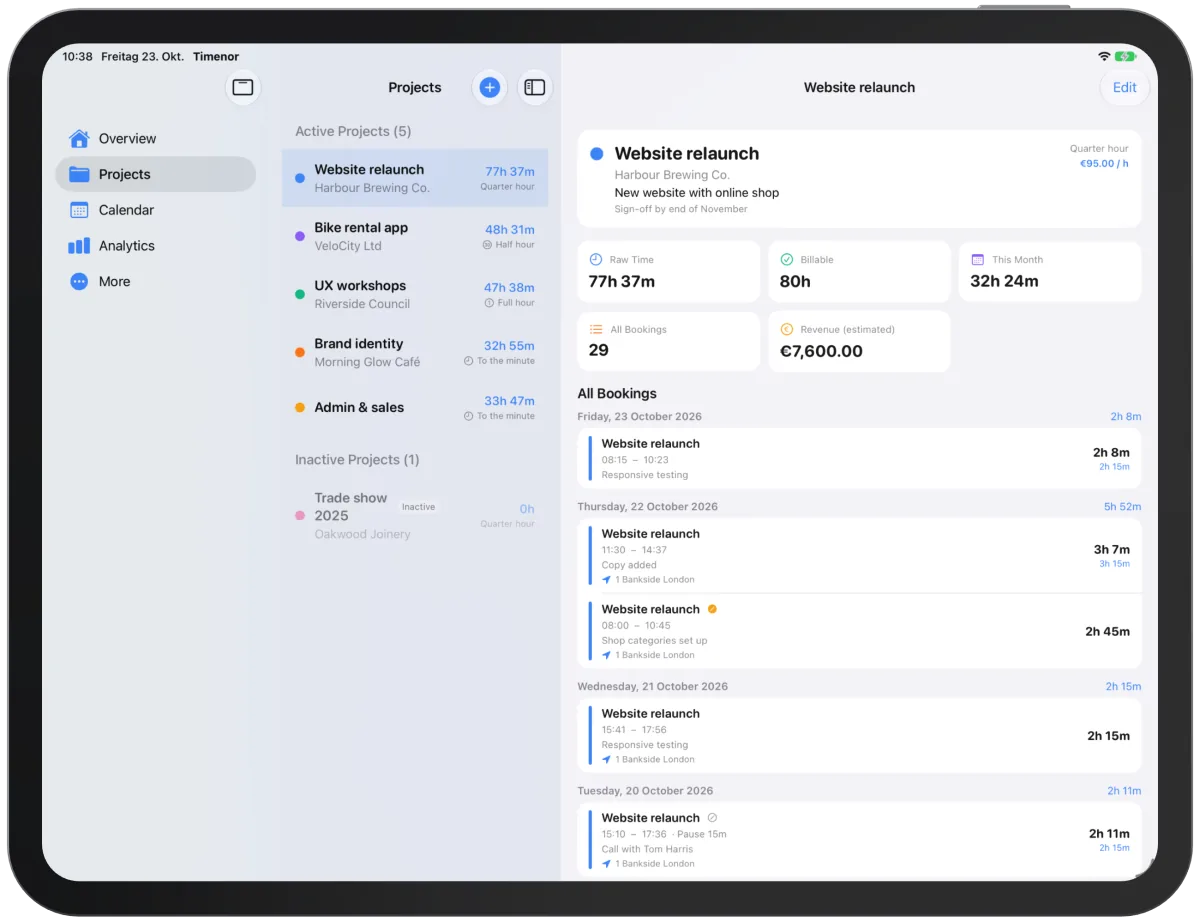The width and height of the screenshot is (1200, 922).
Task: Click rounding icon under Bike rental time
Action: 487,245
